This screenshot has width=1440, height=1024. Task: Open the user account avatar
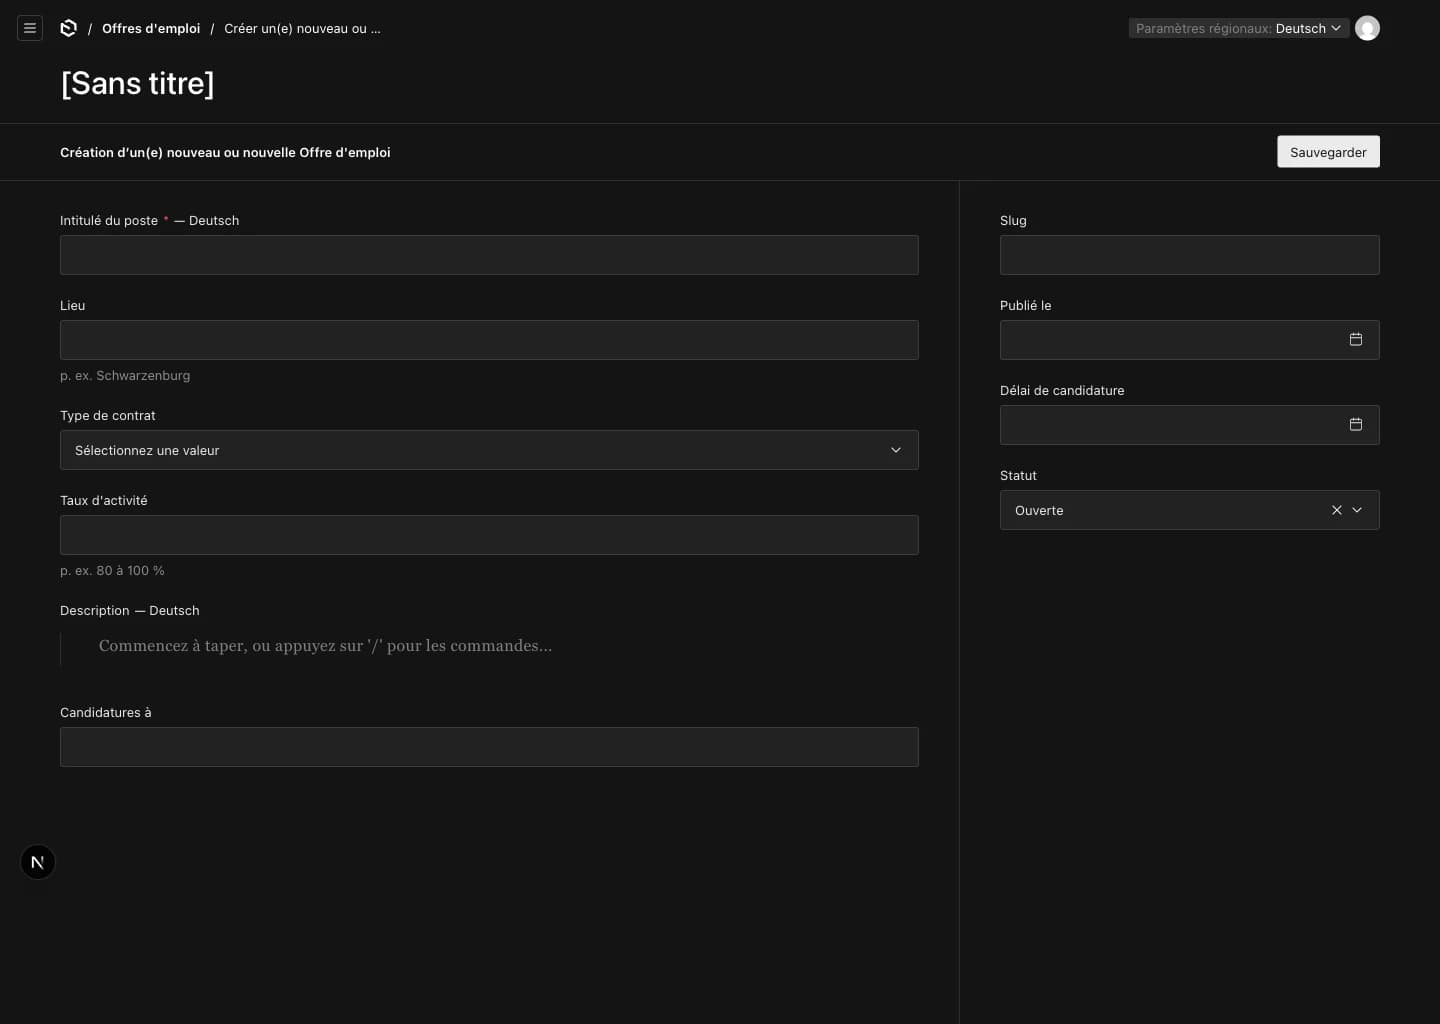tap(1367, 28)
